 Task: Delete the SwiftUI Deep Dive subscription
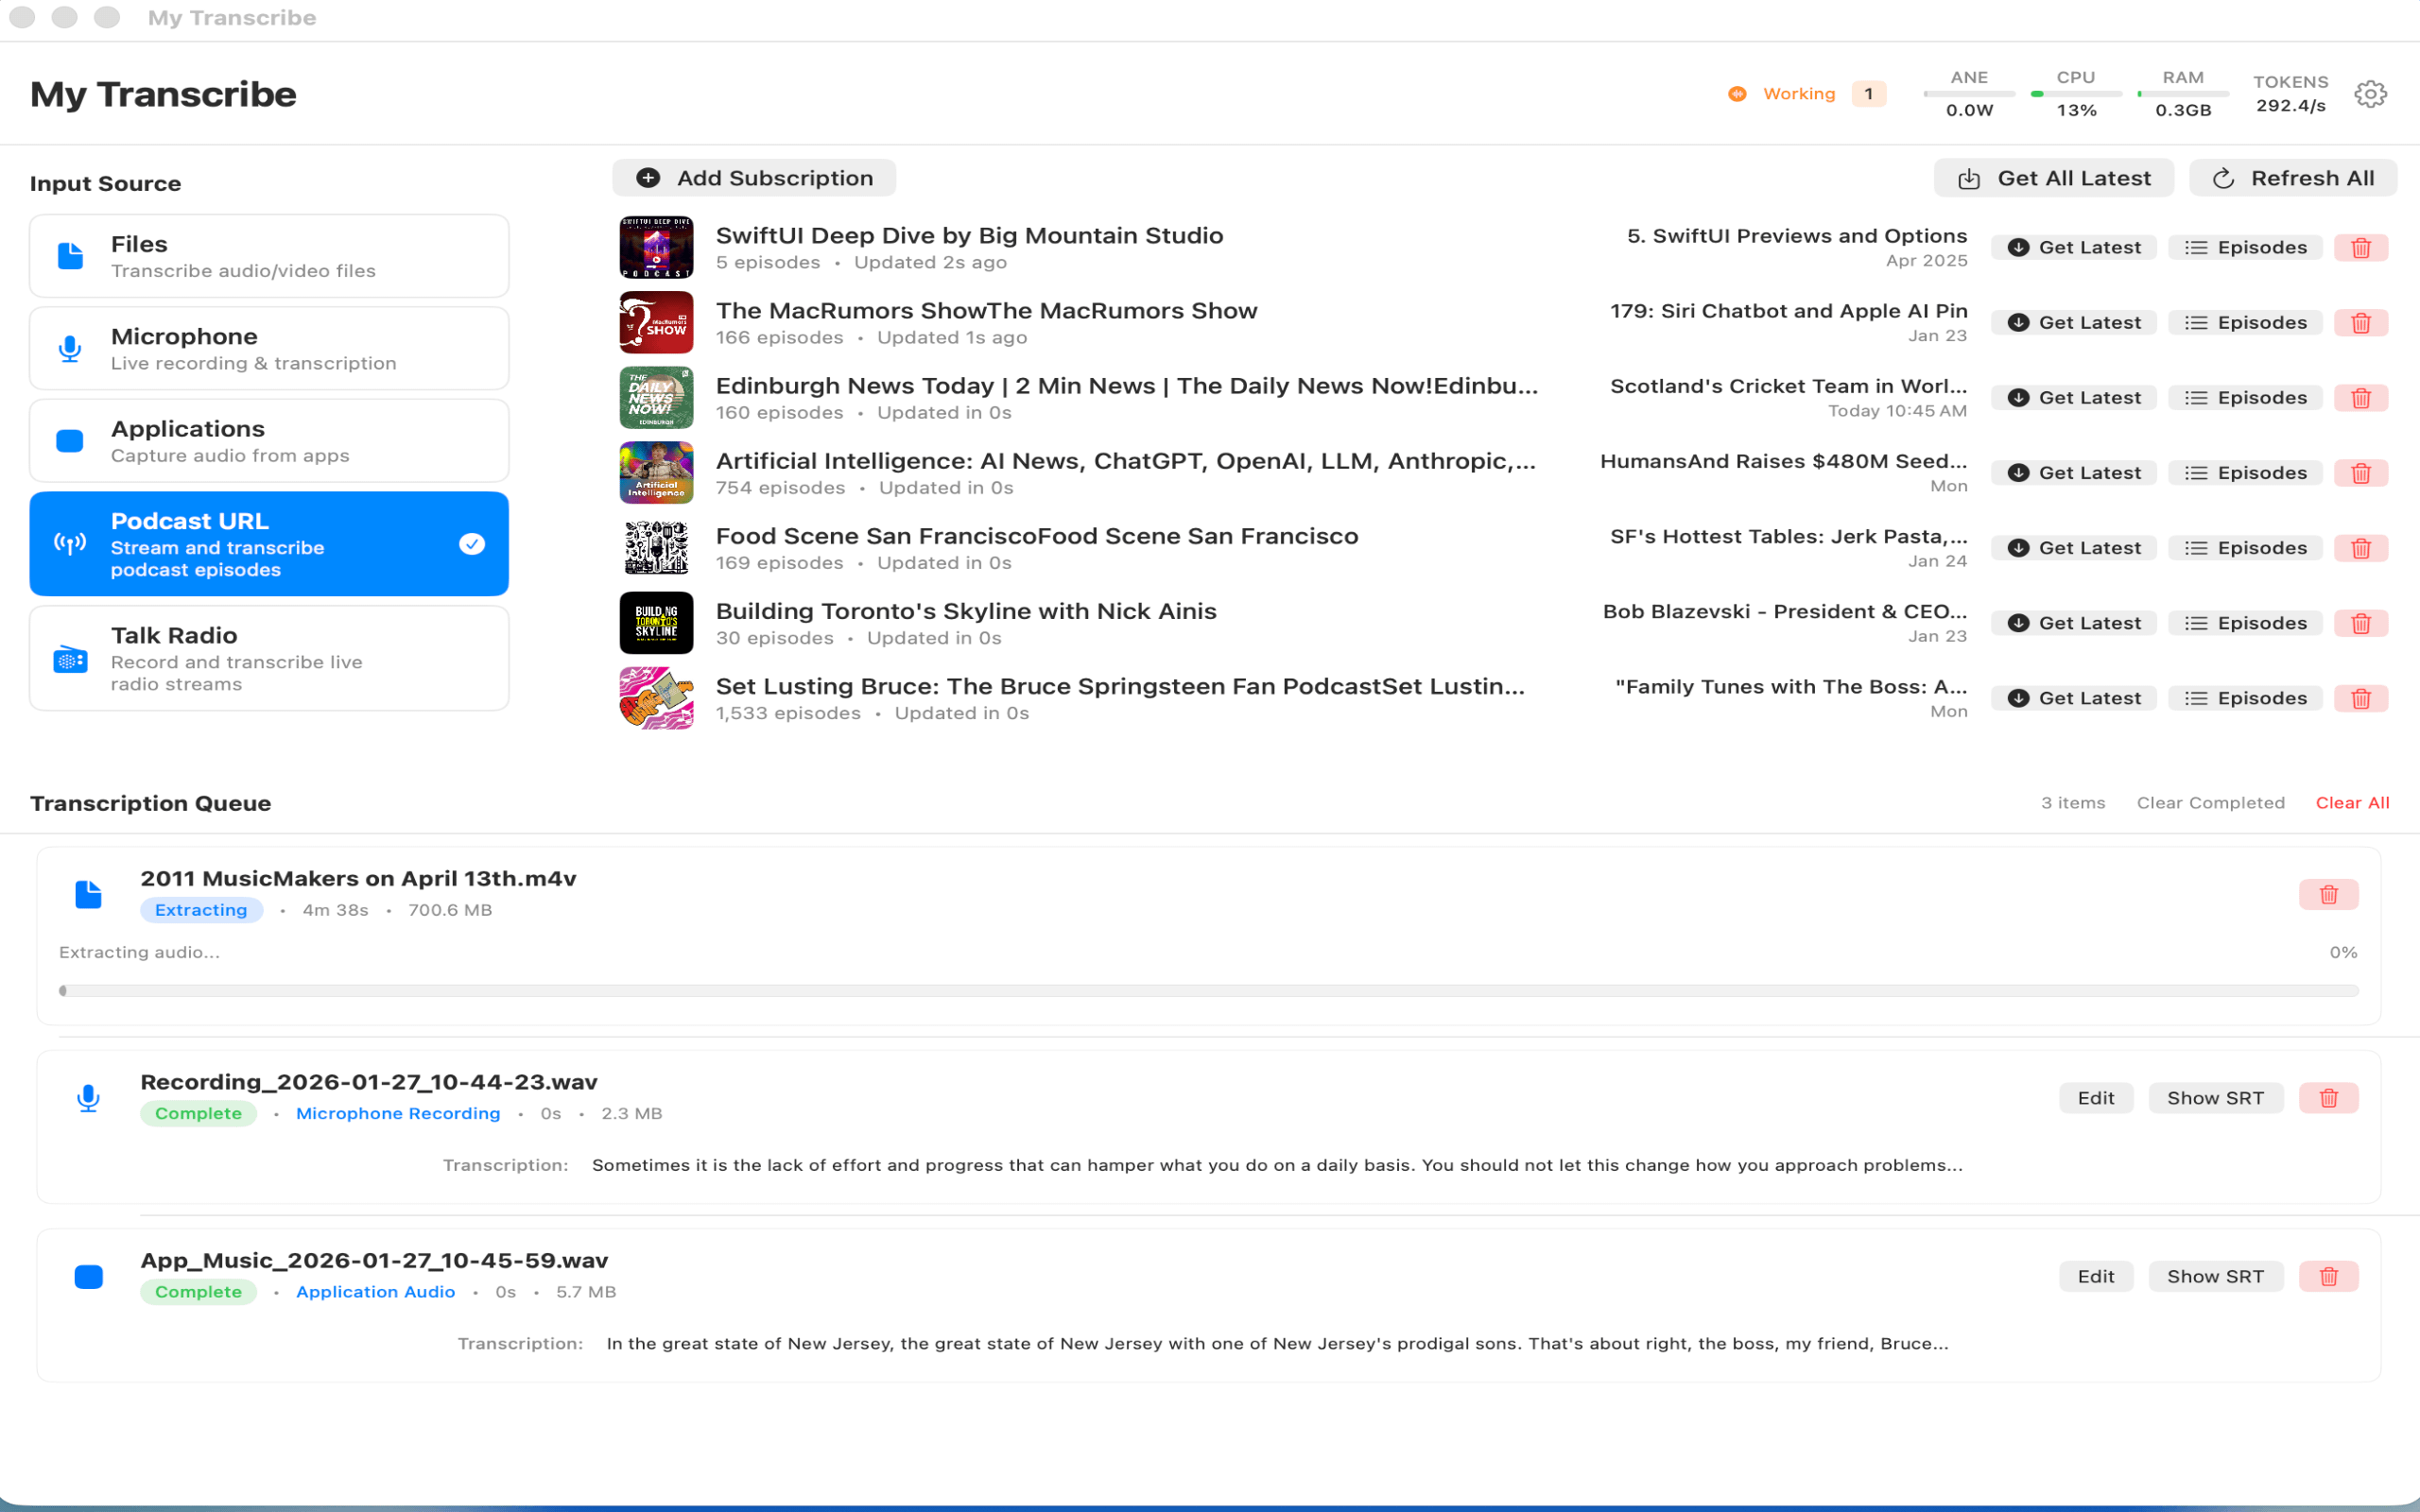tap(2361, 247)
